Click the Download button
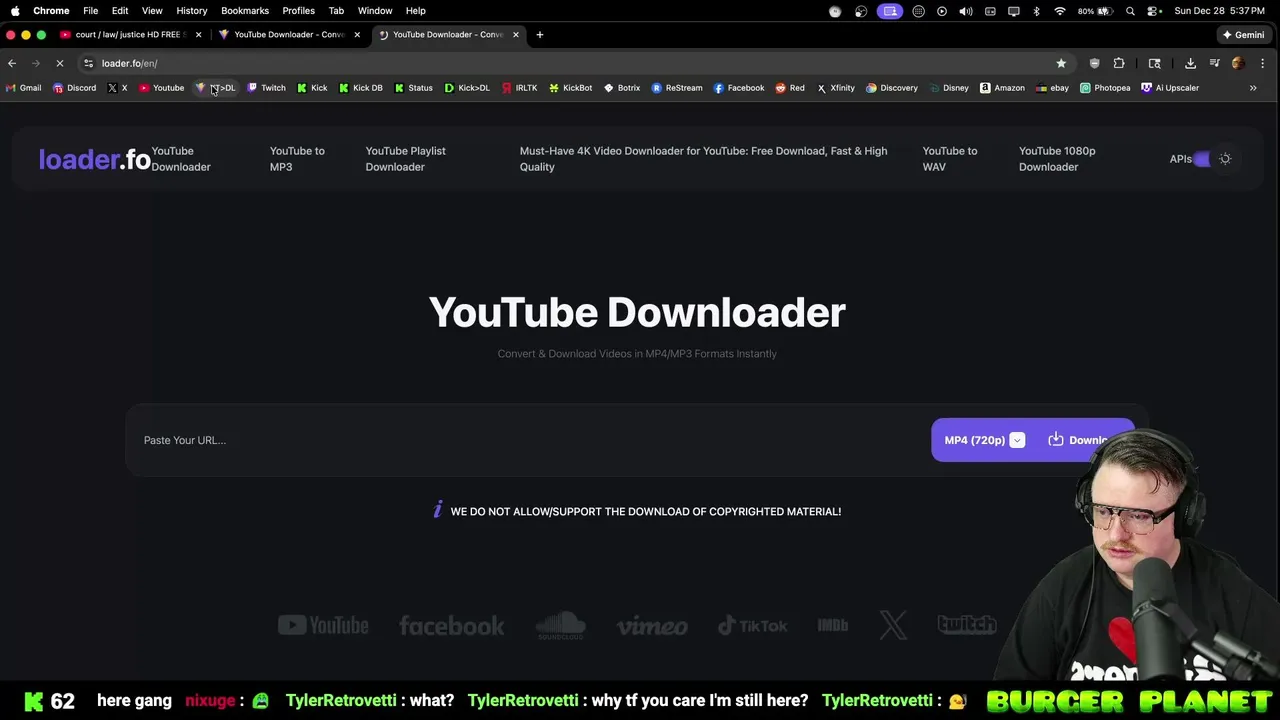The image size is (1280, 720). tap(1084, 440)
